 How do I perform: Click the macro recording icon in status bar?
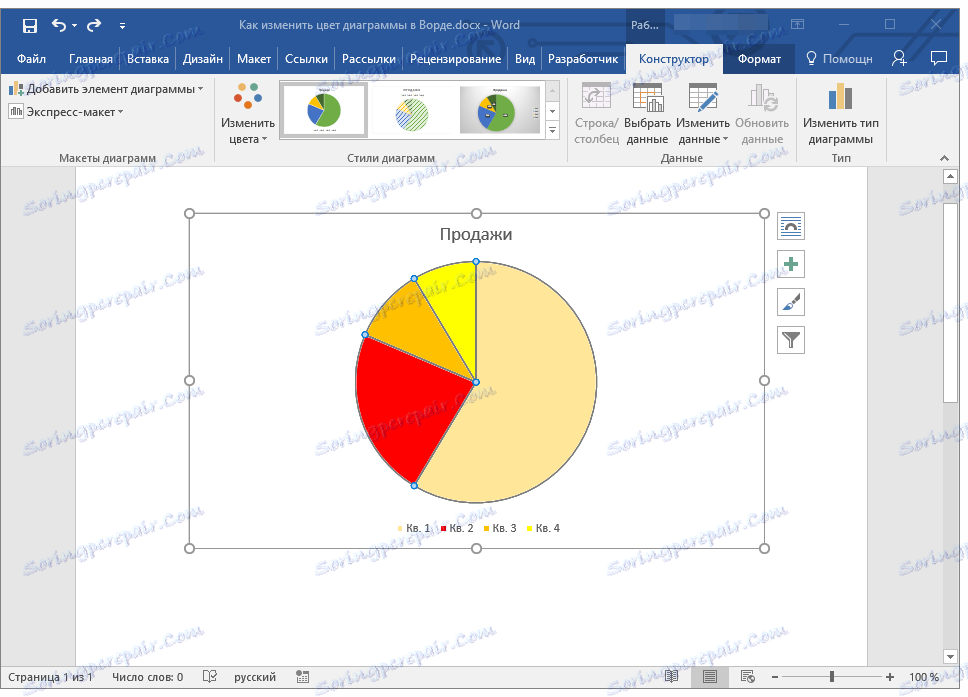pyautogui.click(x=302, y=677)
